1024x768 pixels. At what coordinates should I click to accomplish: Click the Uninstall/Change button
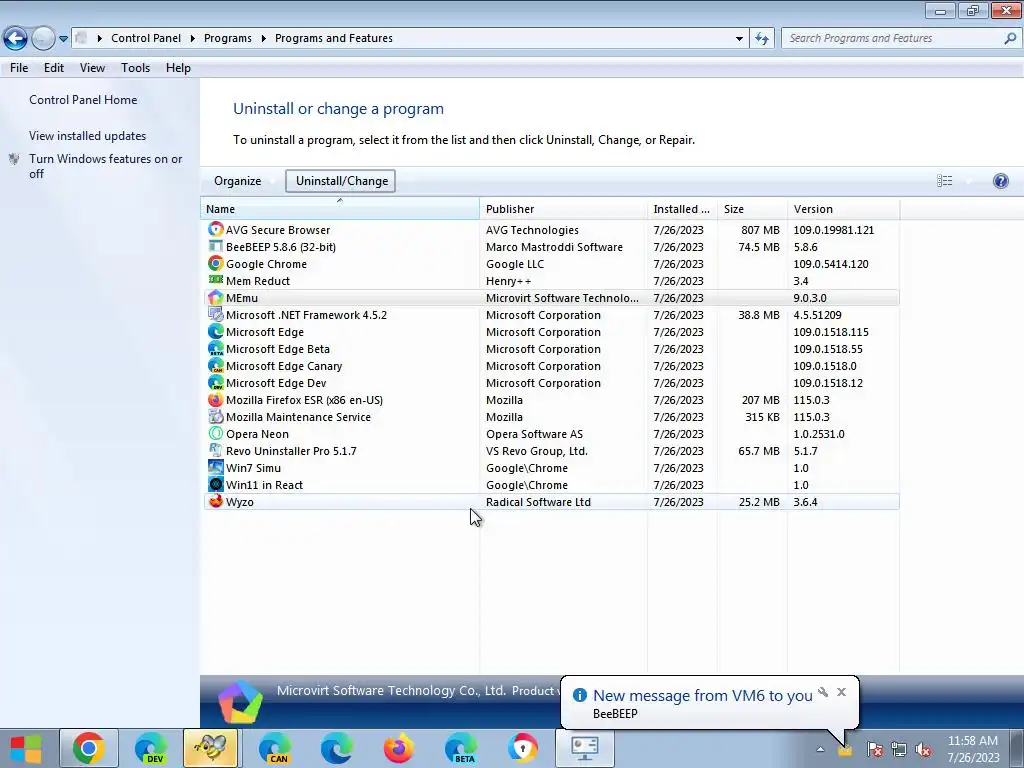(x=341, y=181)
